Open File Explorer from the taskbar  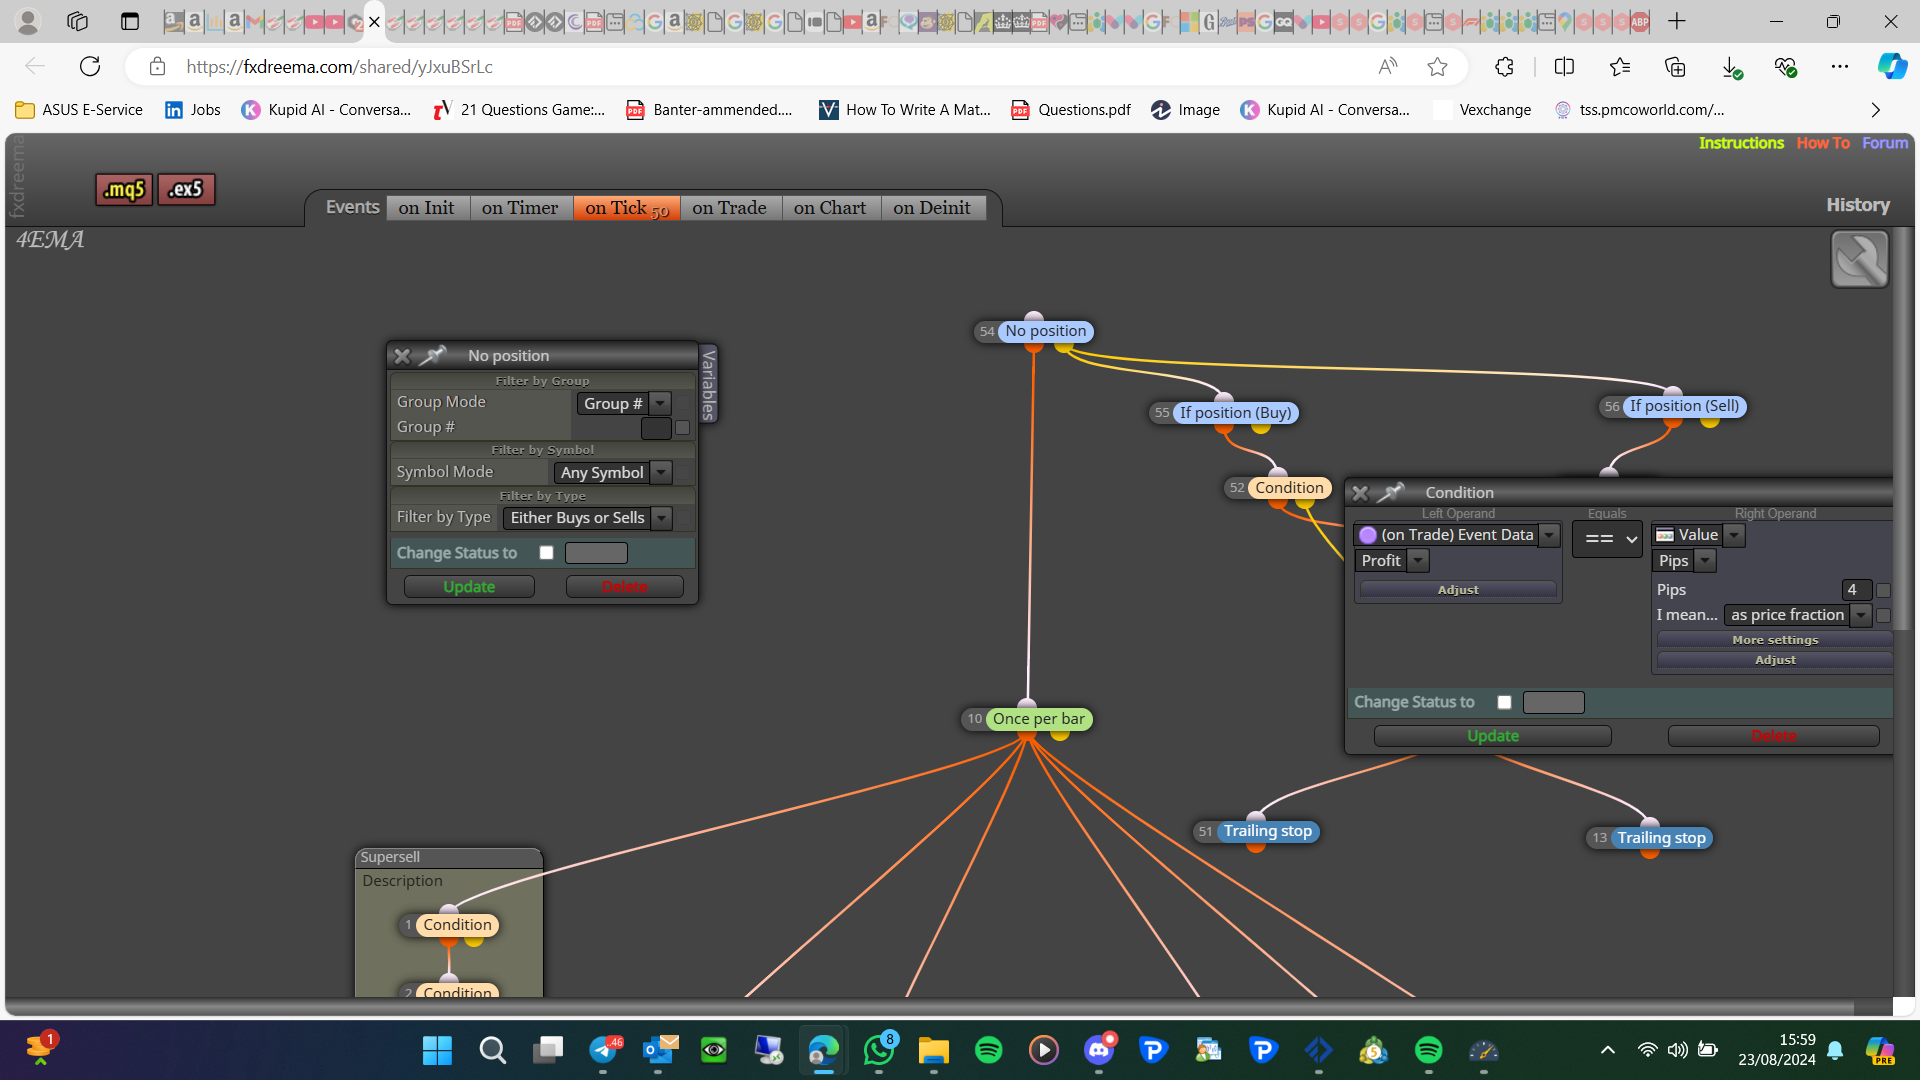tap(934, 1050)
